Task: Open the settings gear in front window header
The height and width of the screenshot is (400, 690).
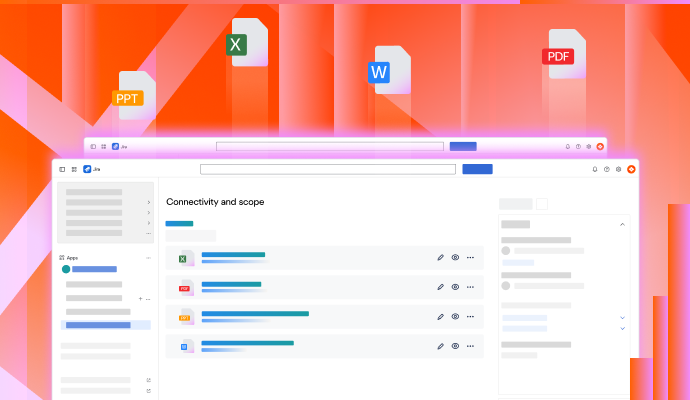Action: click(618, 169)
